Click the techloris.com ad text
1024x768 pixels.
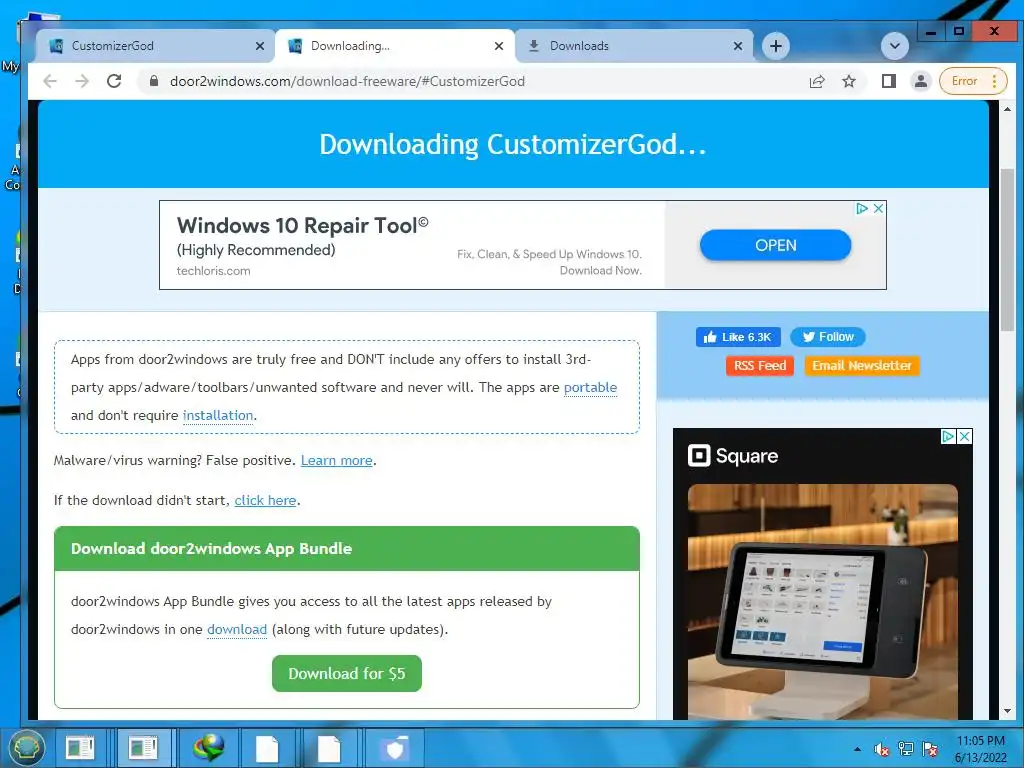point(213,270)
